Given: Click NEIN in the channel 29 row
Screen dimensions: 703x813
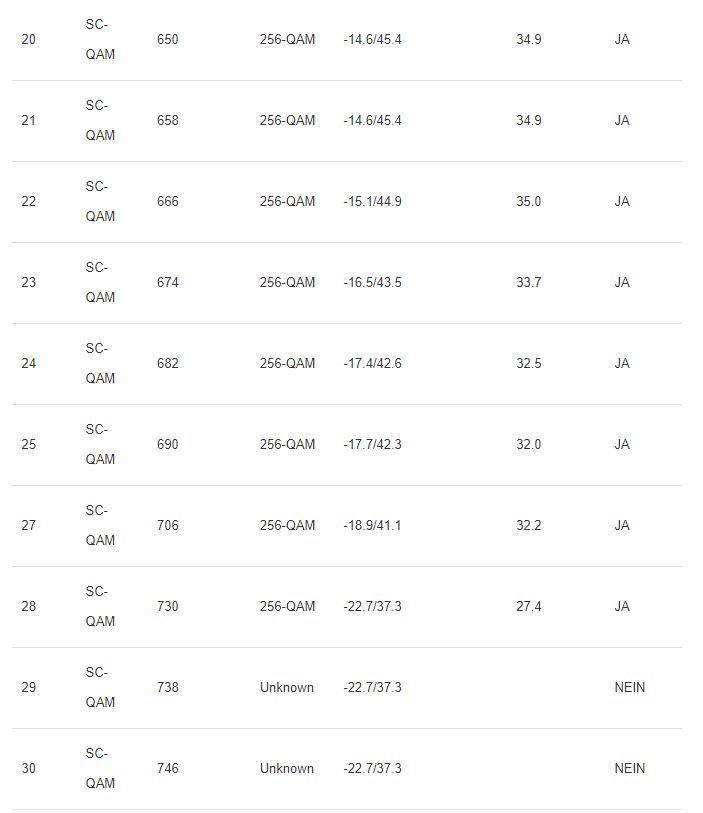Looking at the screenshot, I should (x=629, y=687).
